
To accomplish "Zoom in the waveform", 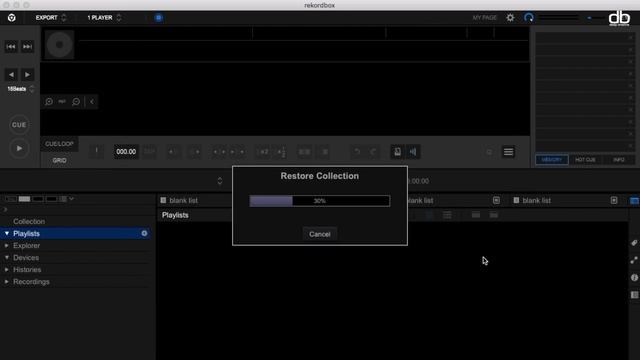I will pyautogui.click(x=49, y=102).
